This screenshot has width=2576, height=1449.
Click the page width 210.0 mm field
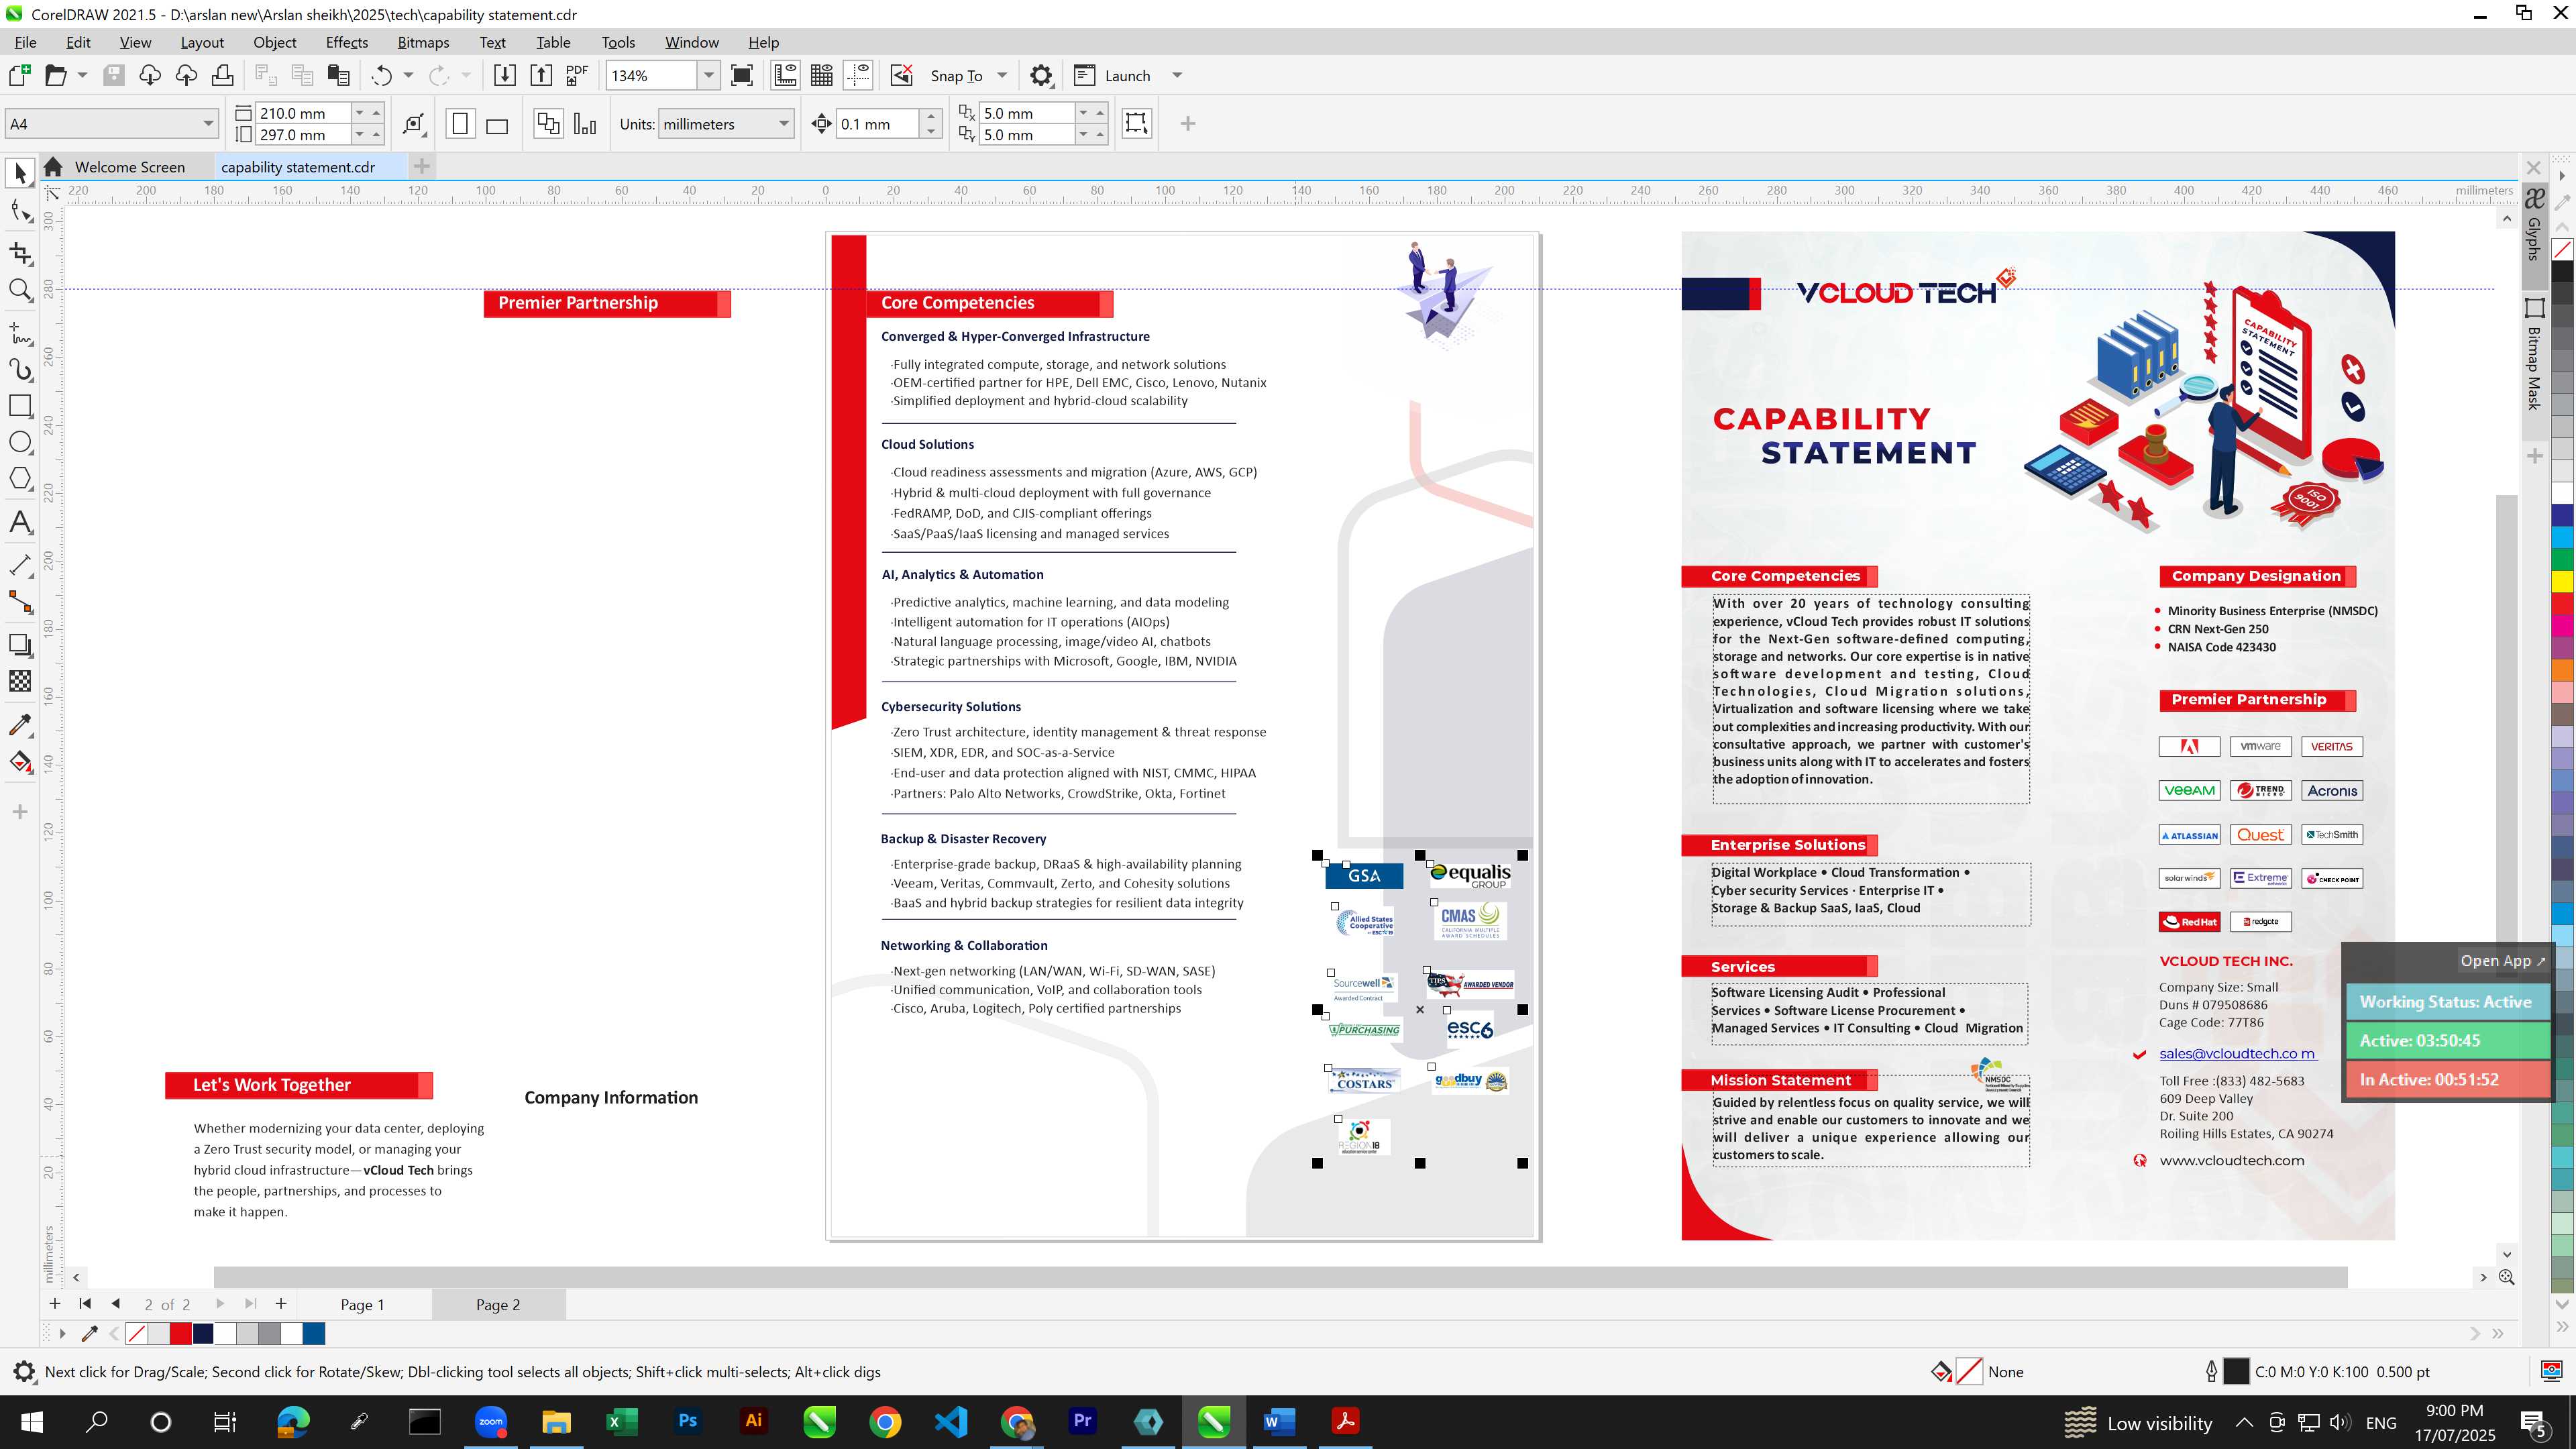(304, 113)
